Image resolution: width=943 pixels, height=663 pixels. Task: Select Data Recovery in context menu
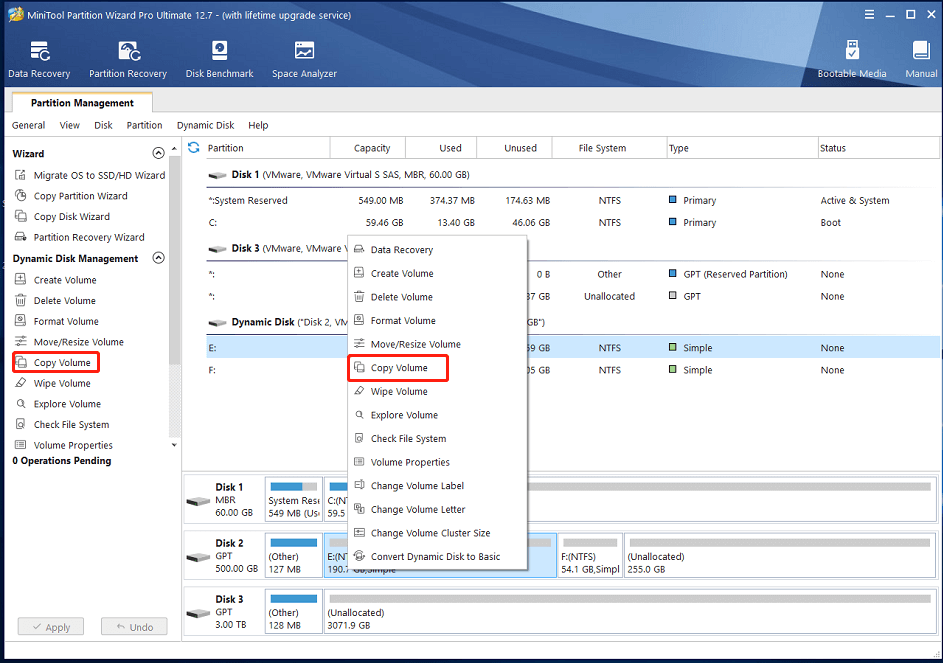tap(437, 250)
